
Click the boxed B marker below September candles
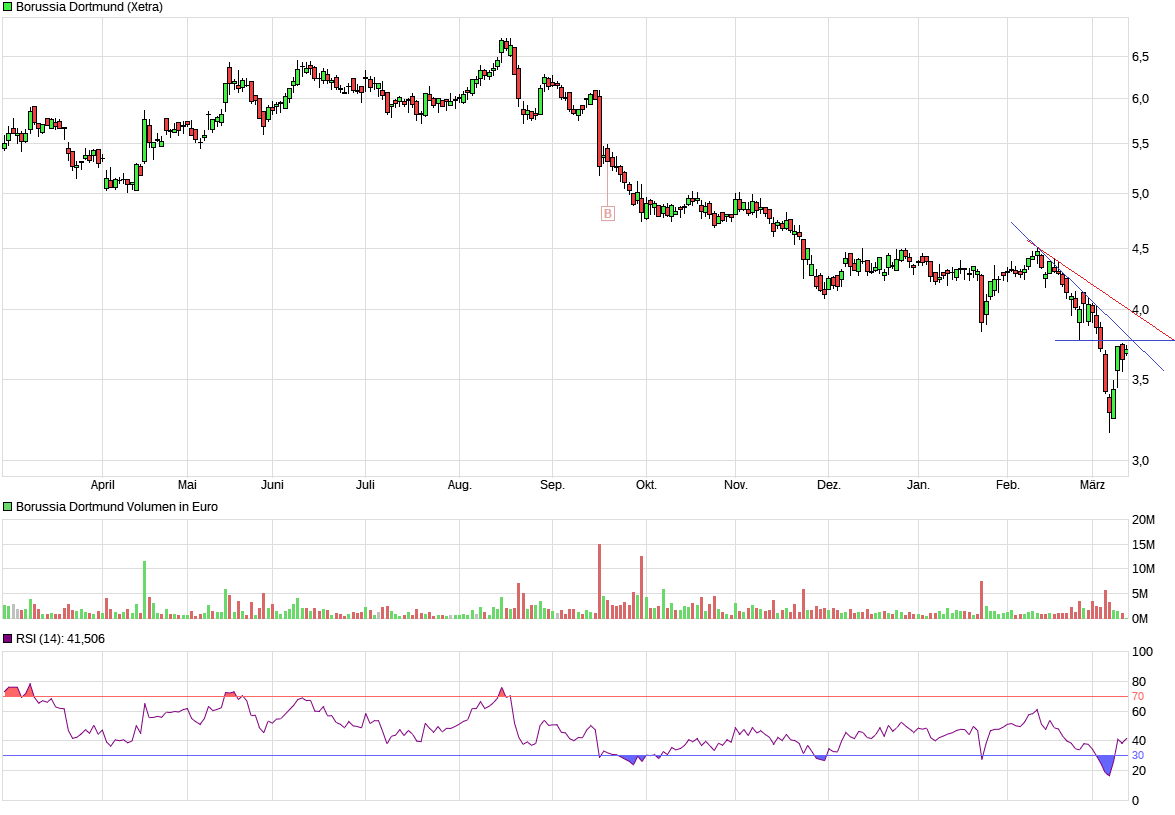(x=607, y=213)
